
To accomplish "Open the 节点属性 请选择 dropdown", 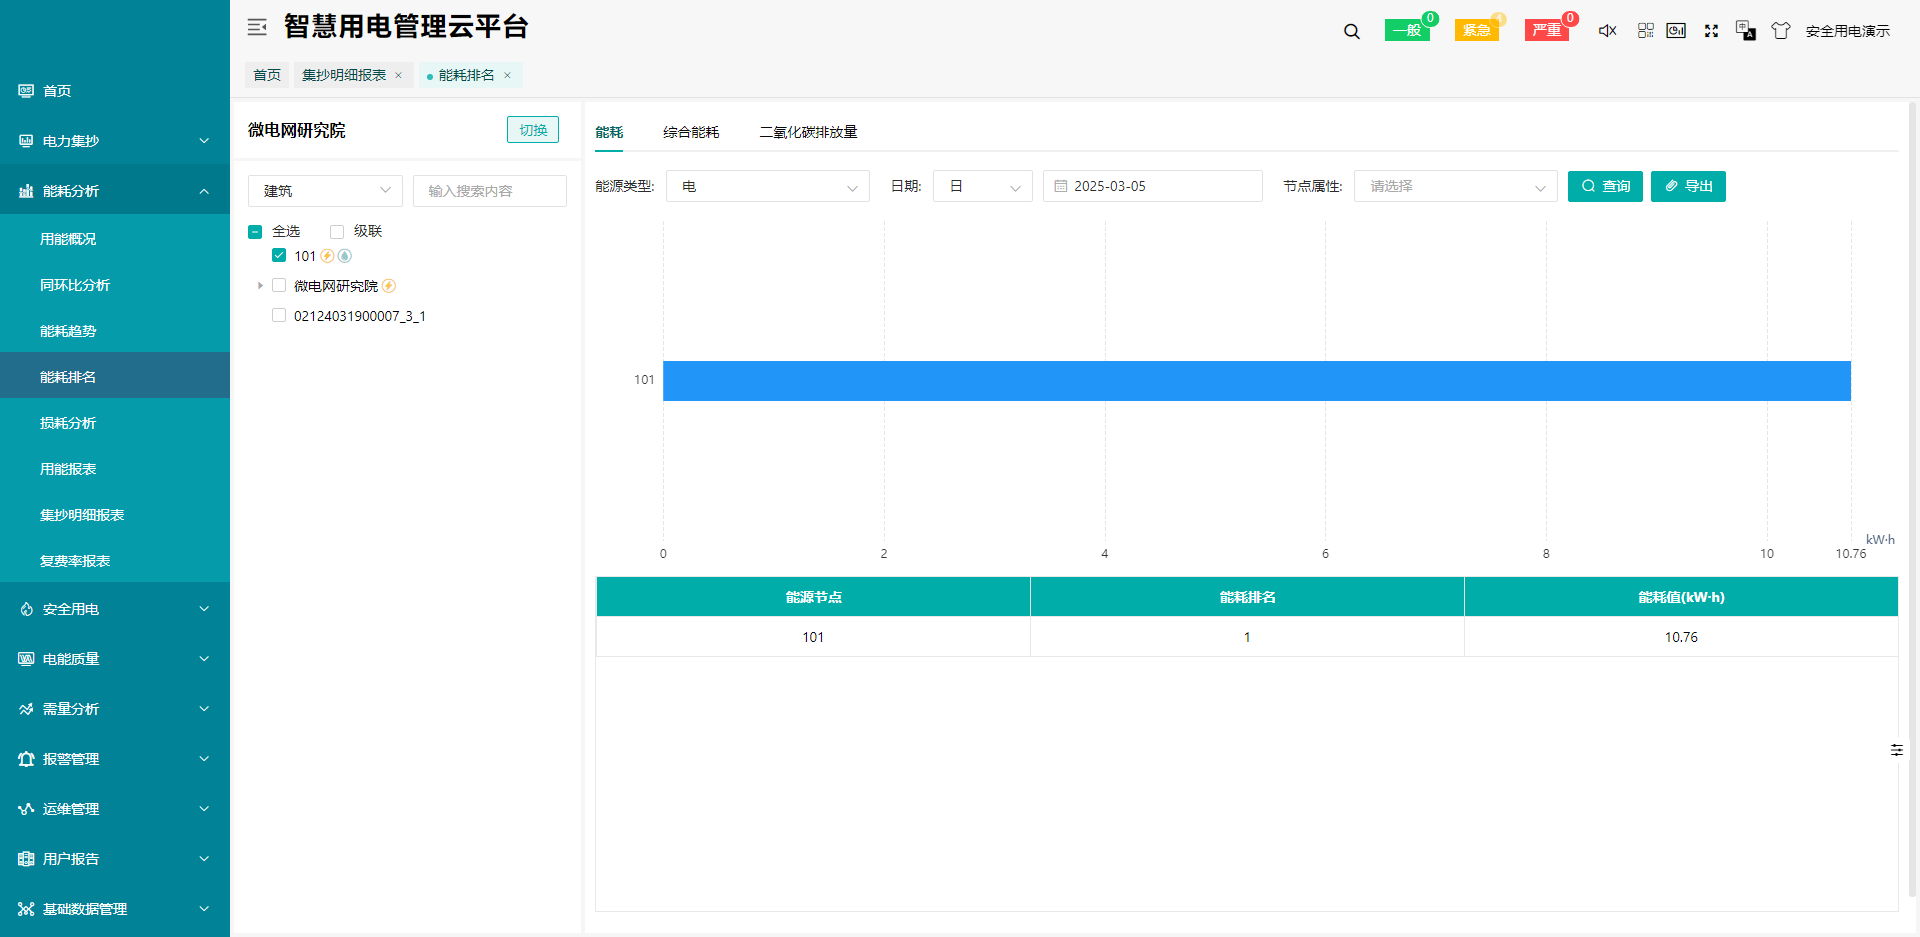I will click(x=1456, y=187).
